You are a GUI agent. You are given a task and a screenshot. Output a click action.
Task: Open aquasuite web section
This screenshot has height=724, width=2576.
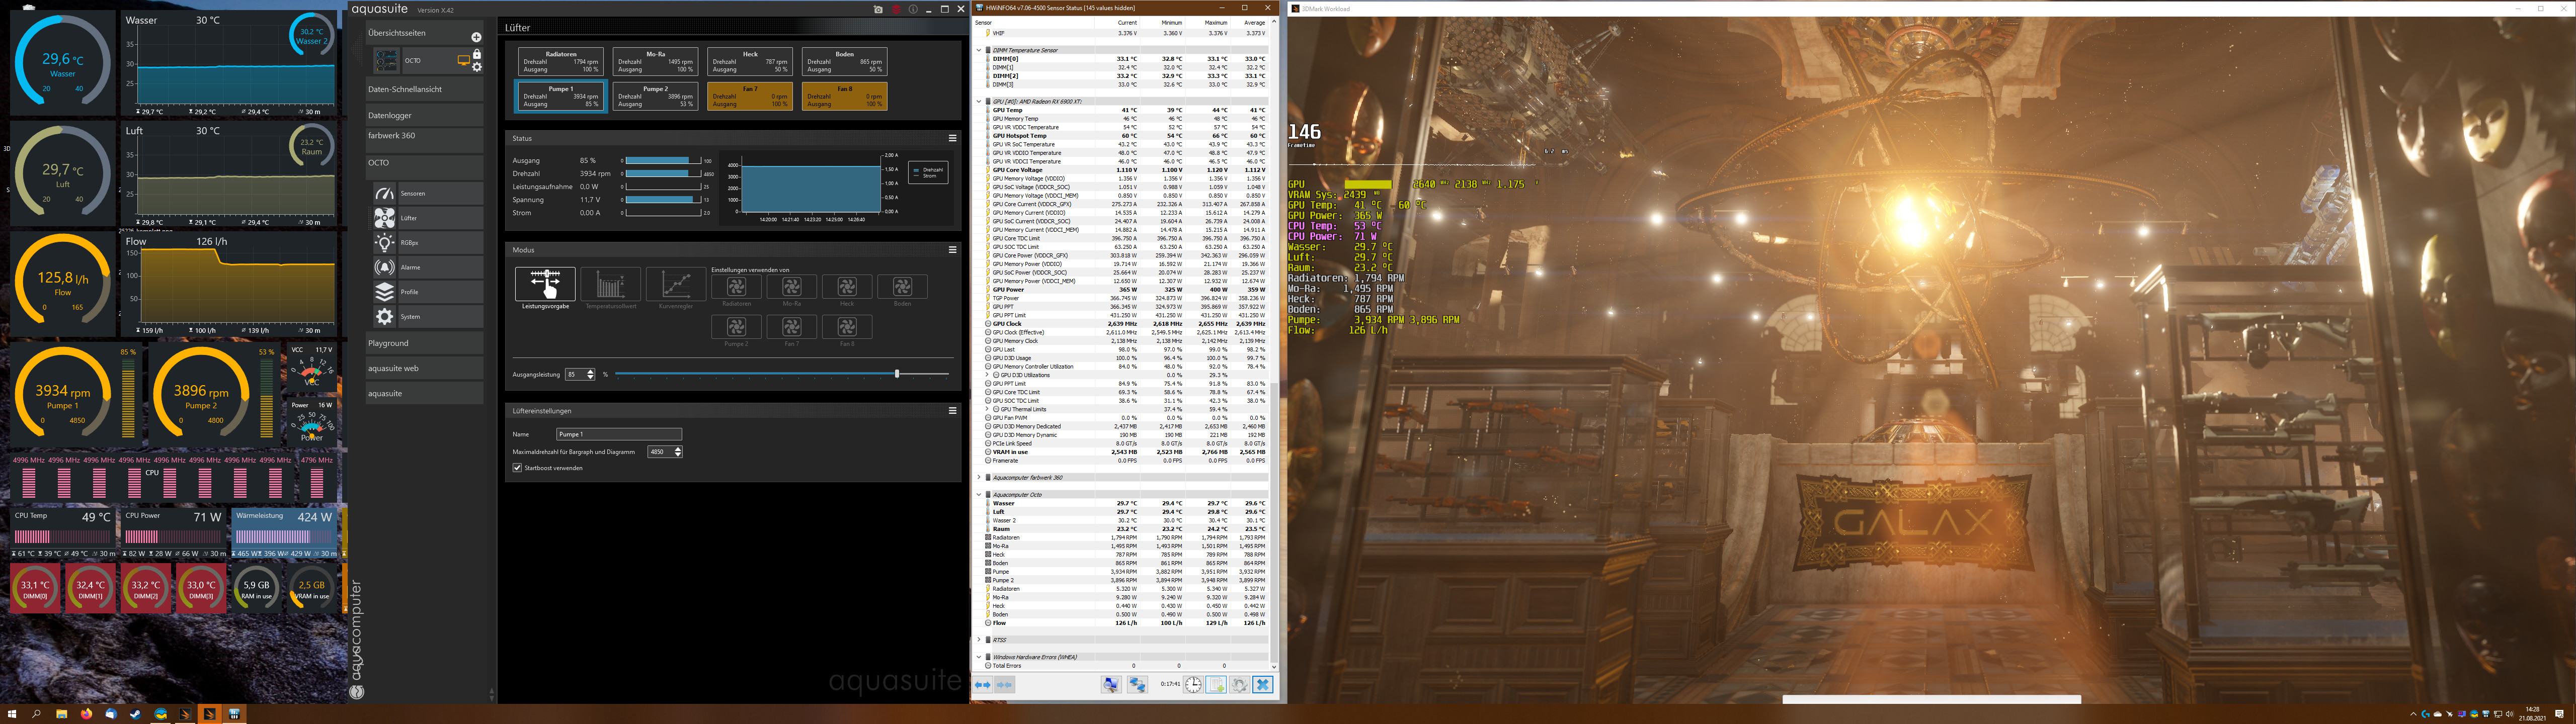pyautogui.click(x=425, y=368)
